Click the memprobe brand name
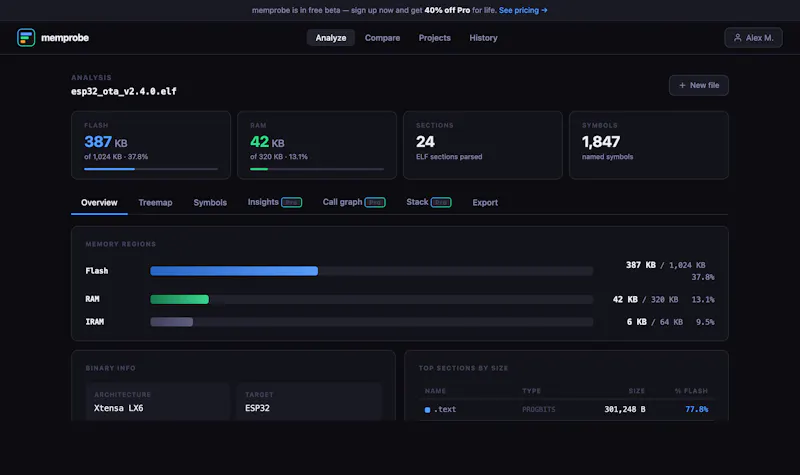Image resolution: width=800 pixels, height=475 pixels. pyautogui.click(x=65, y=38)
